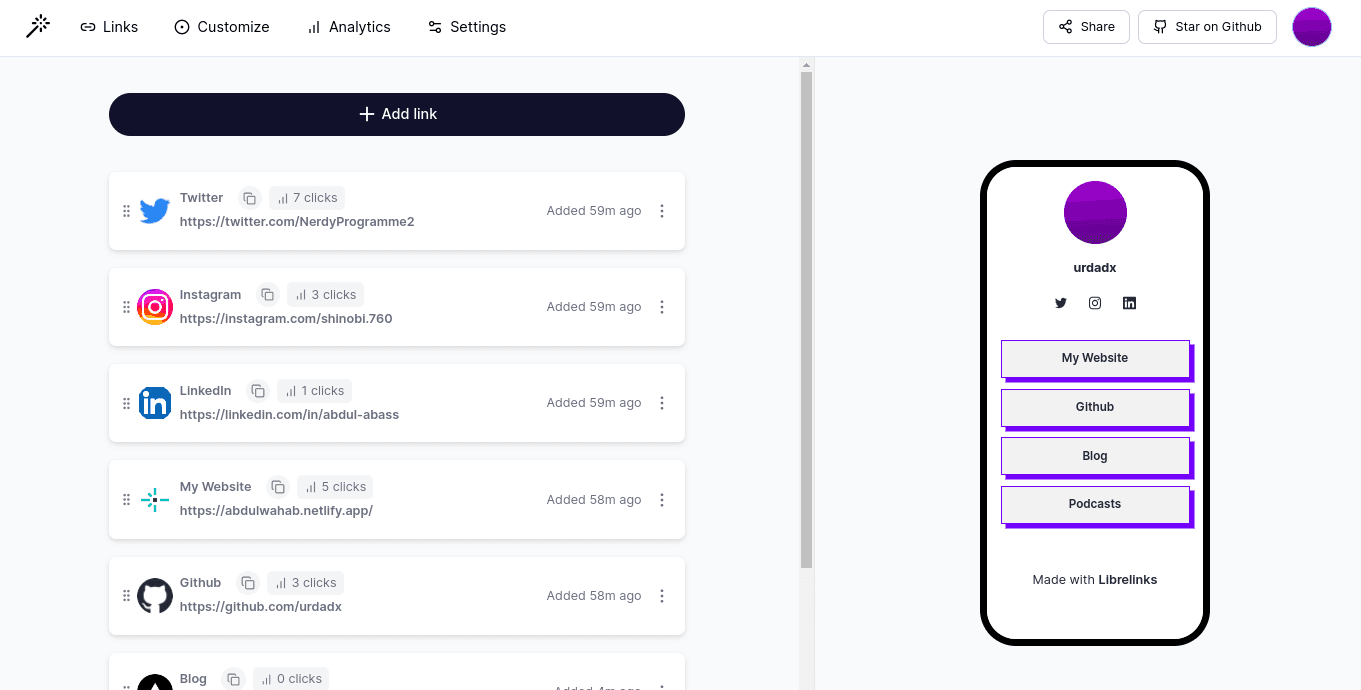Click the Github link's copy icon
The height and width of the screenshot is (690, 1361).
click(x=247, y=582)
